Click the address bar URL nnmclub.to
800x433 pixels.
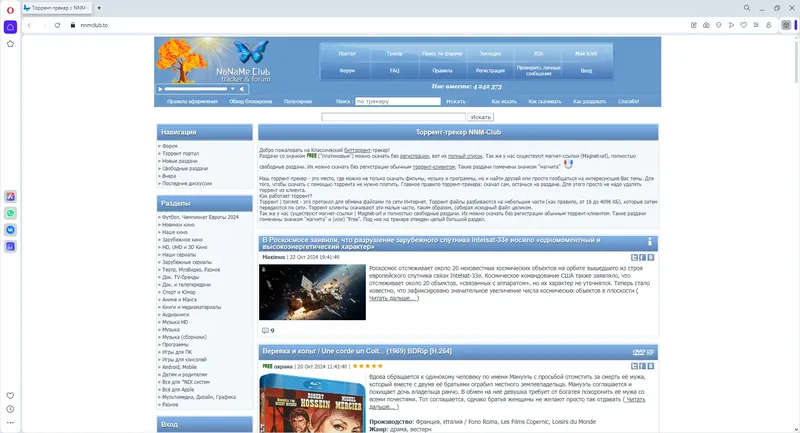coord(94,25)
